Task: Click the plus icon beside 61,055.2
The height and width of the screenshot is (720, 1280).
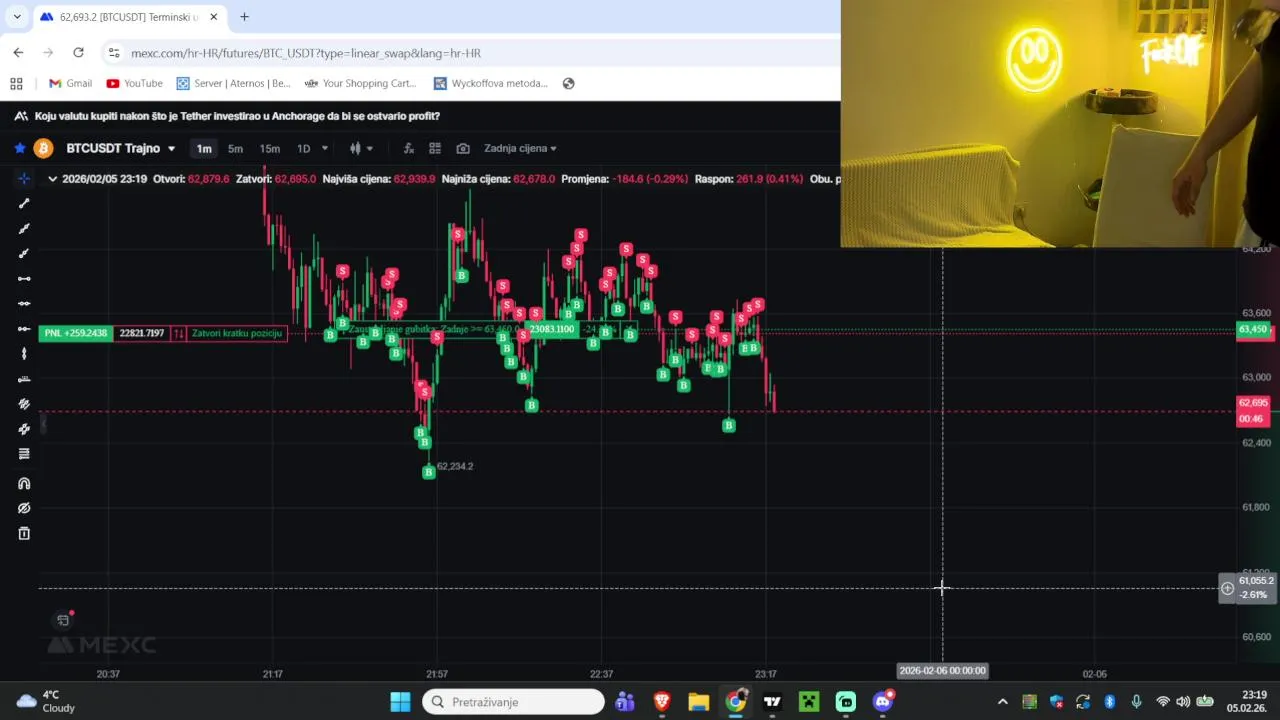Action: [1227, 588]
